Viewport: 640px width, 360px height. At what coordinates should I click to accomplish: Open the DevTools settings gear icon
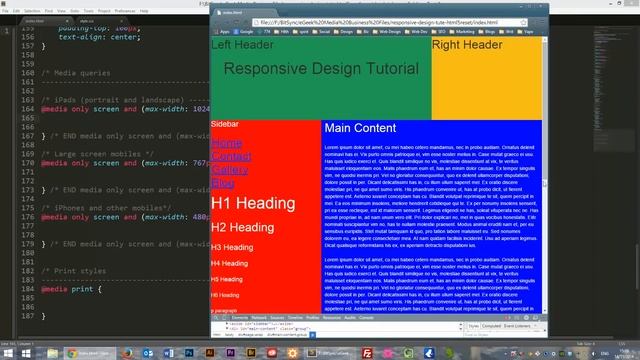(526, 318)
